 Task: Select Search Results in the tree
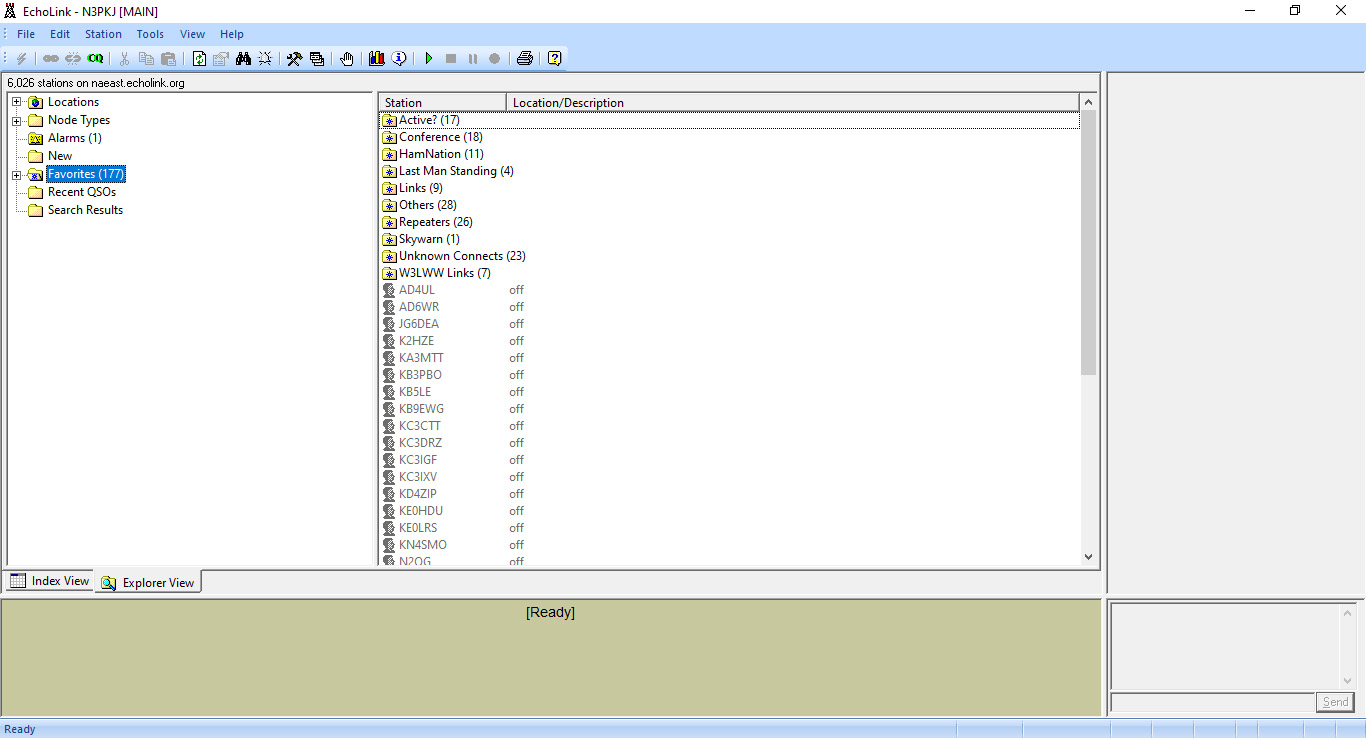85,210
